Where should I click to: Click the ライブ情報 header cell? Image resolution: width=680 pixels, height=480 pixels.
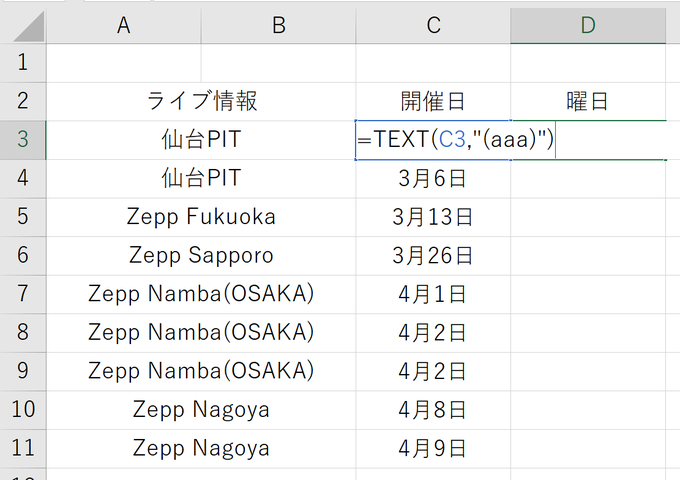(201, 101)
